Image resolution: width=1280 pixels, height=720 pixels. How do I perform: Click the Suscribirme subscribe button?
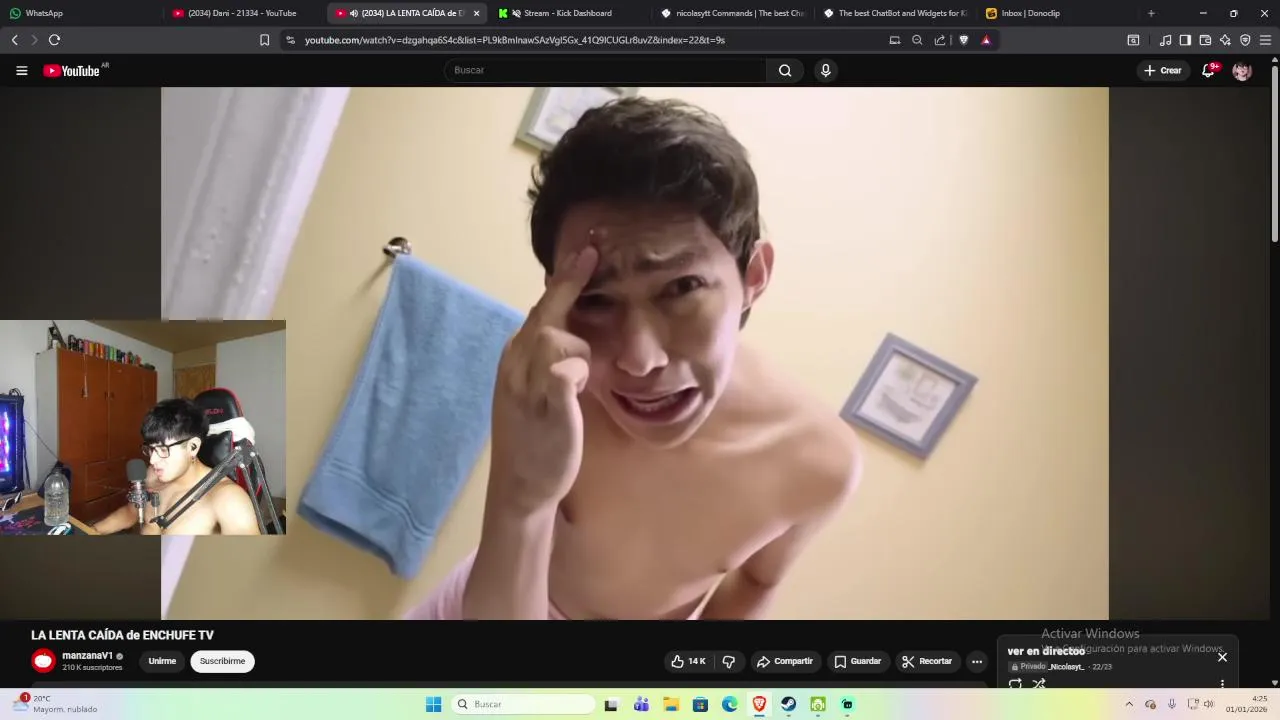tap(222, 661)
